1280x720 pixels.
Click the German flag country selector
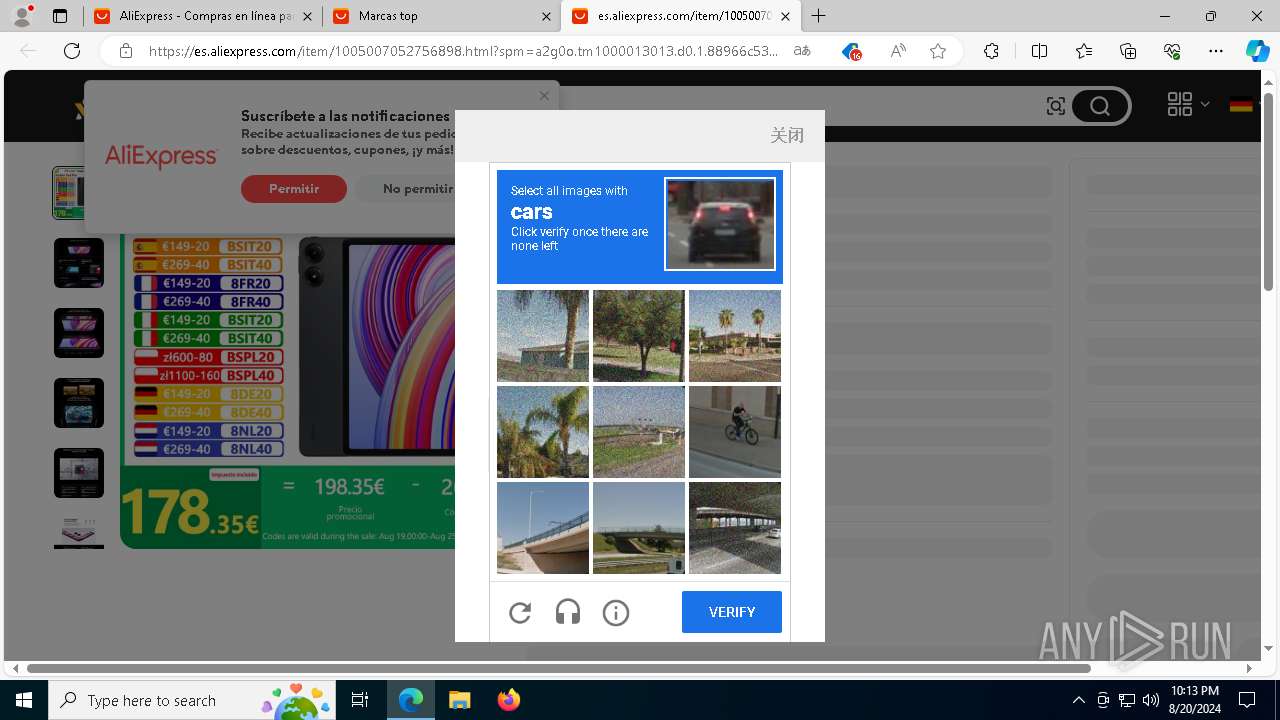click(1241, 104)
